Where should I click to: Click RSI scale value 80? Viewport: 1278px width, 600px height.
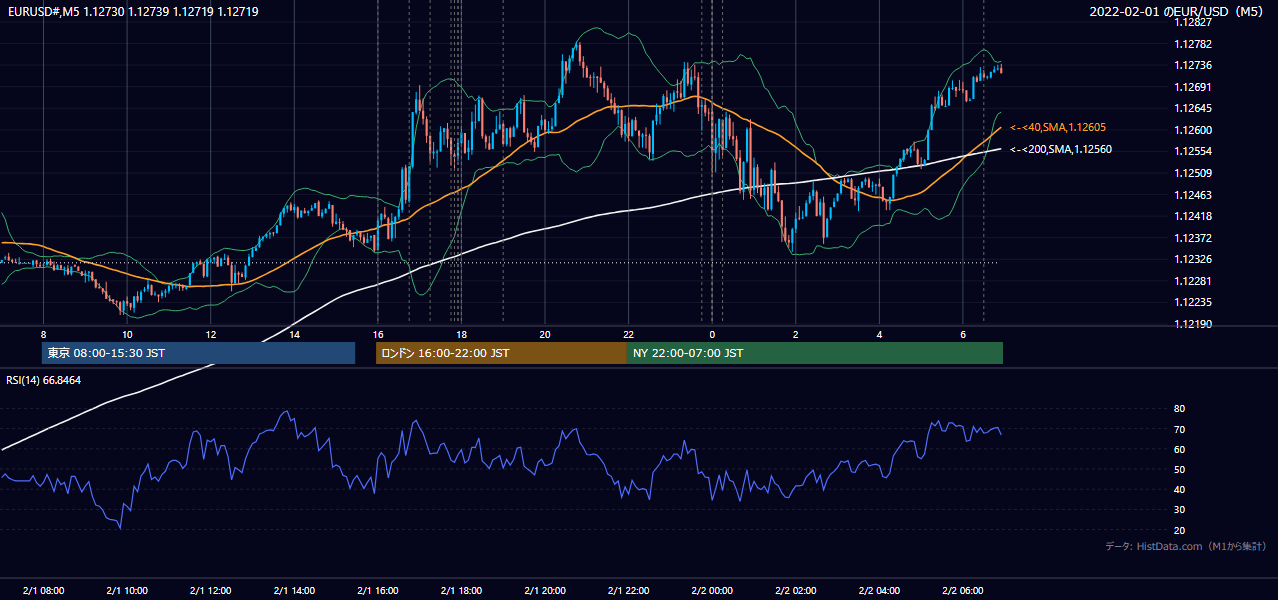(1179, 409)
